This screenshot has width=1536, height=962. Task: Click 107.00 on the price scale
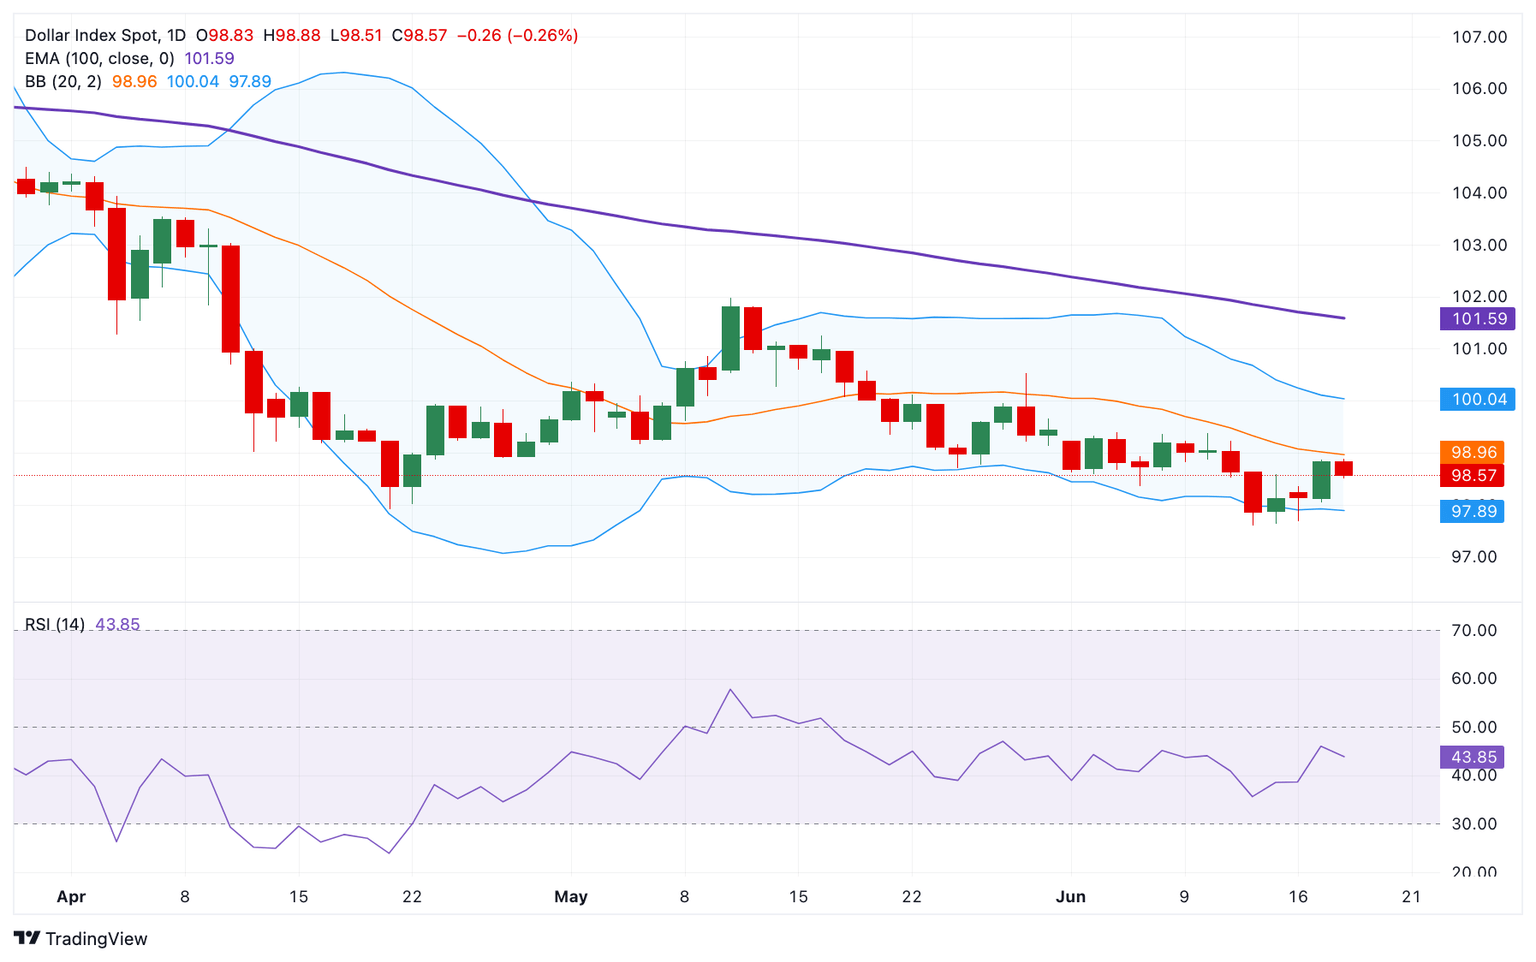point(1479,37)
